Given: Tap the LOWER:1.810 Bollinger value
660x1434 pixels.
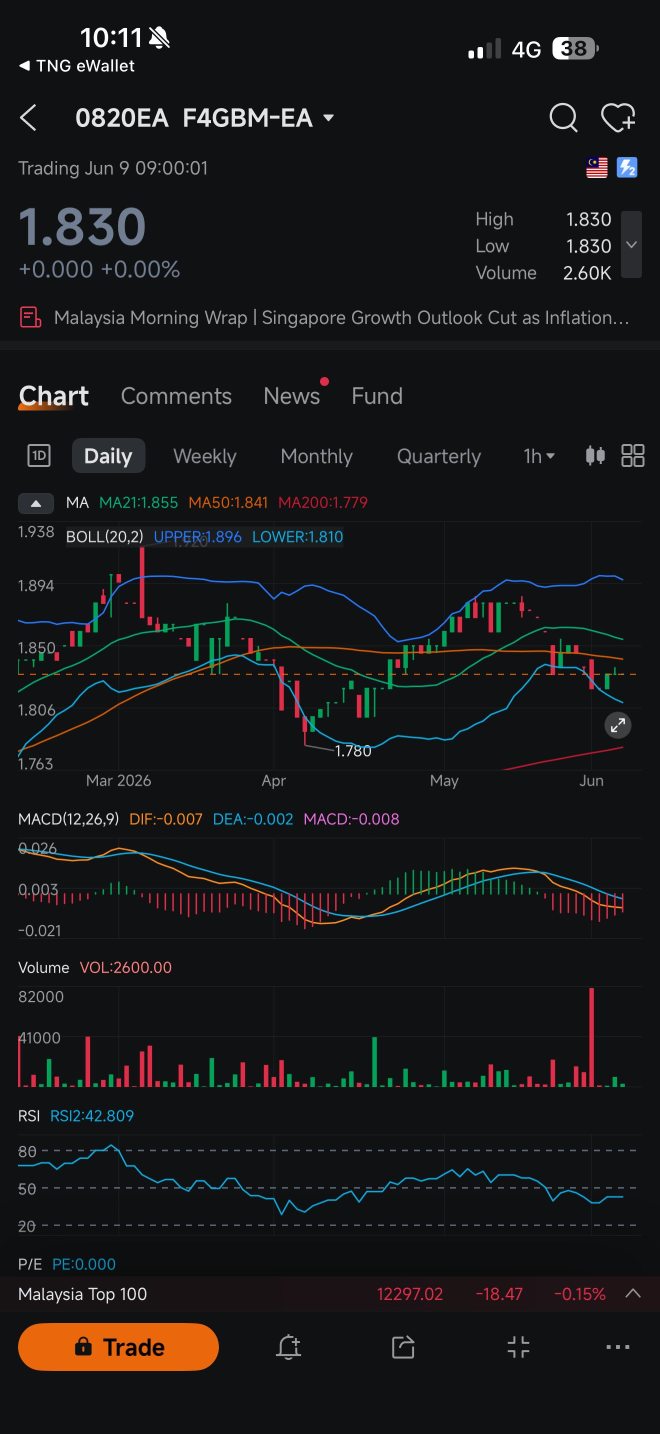Looking at the screenshot, I should click(297, 537).
